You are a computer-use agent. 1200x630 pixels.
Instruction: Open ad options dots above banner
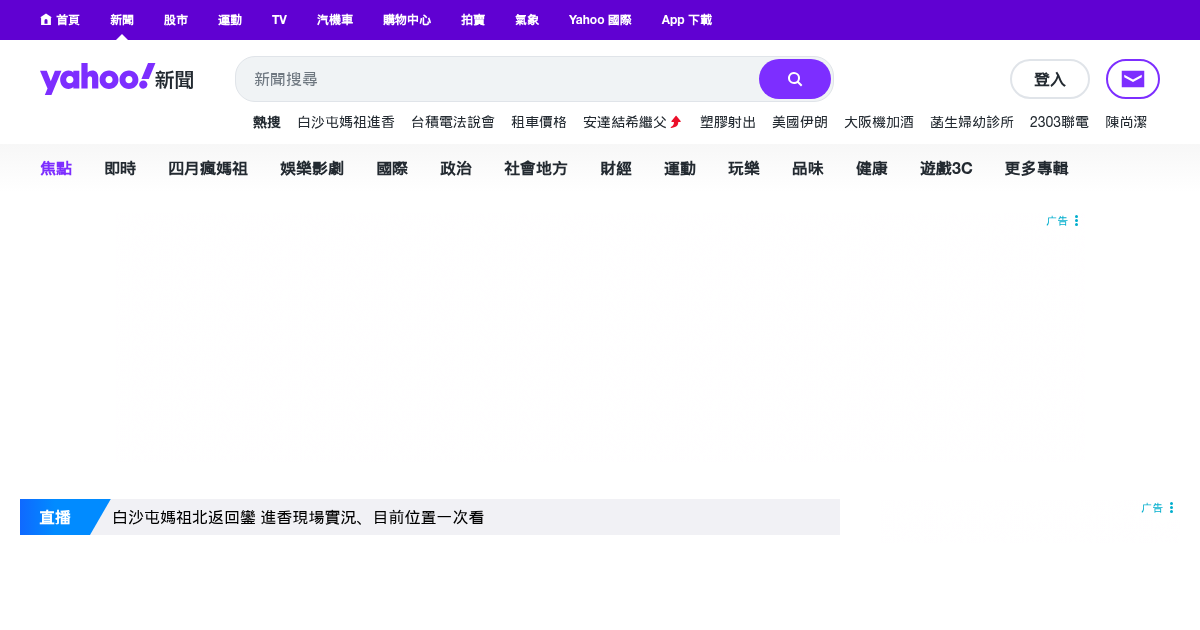(x=1076, y=221)
